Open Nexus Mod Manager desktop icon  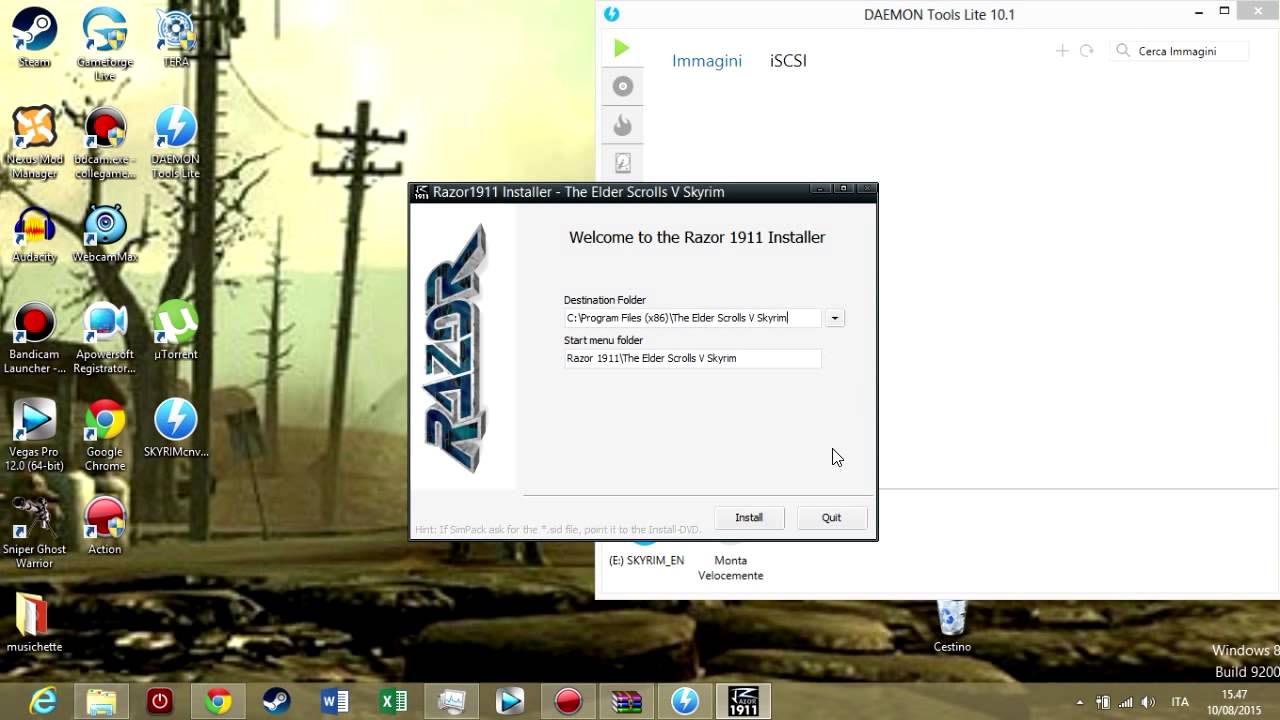point(34,143)
